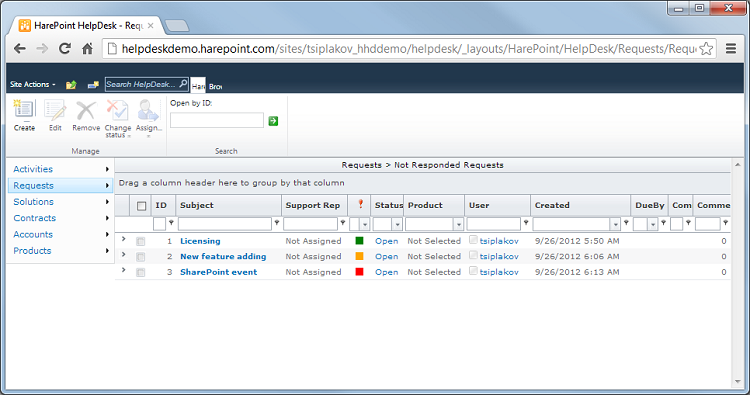Viewport: 750px width, 395px height.
Task: Select the checkbox for SharePoint event row
Action: [x=141, y=273]
